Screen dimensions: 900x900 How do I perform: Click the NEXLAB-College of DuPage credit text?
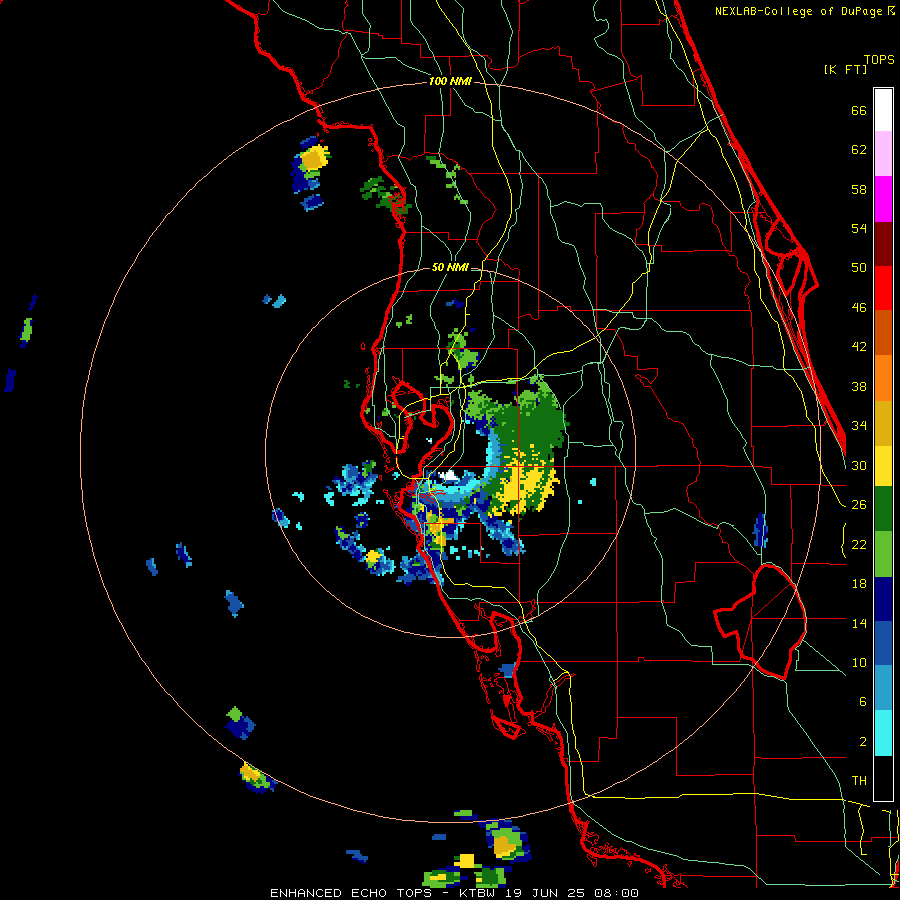click(799, 11)
